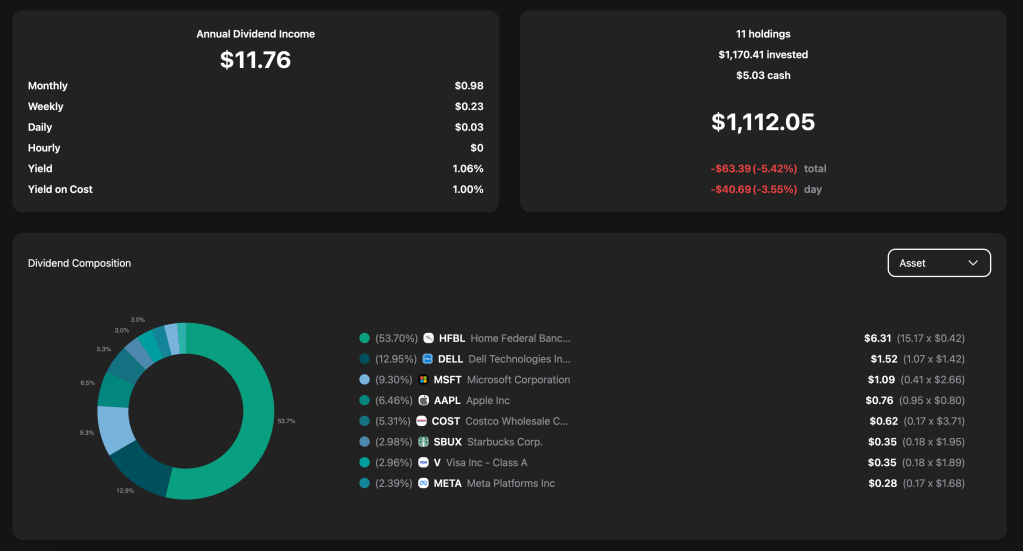Click the light blue 9.3% donut segment
Viewport: 1023px width, 551px height.
(x=115, y=428)
